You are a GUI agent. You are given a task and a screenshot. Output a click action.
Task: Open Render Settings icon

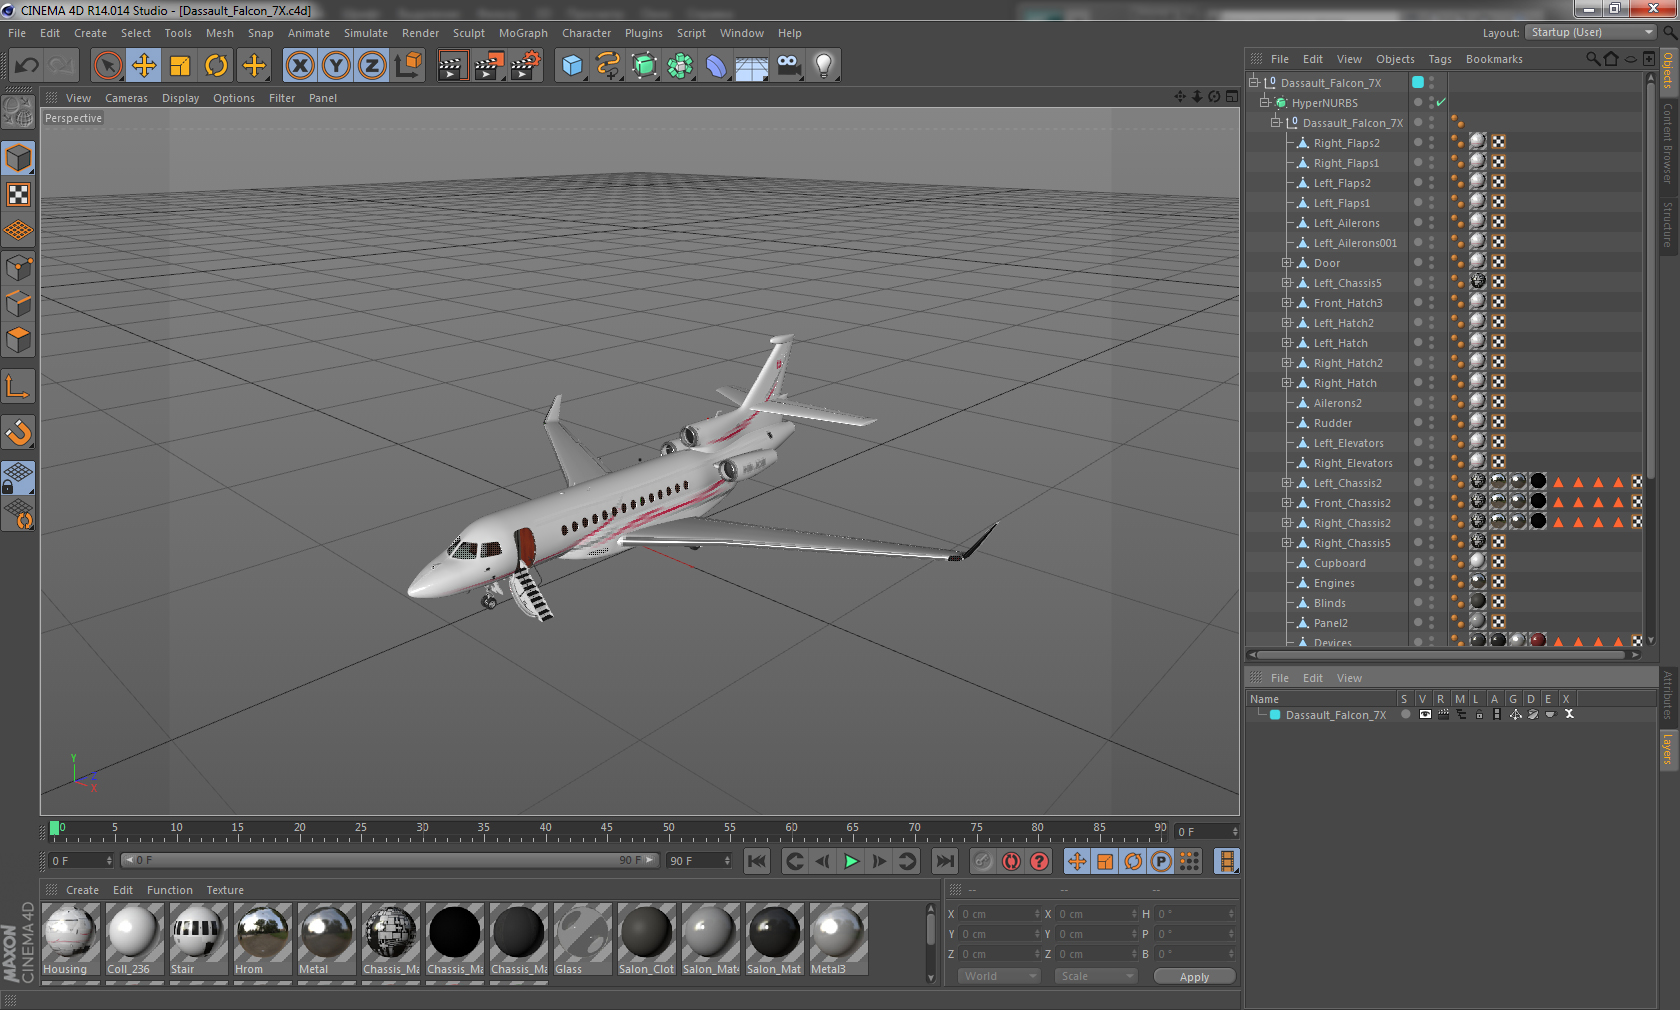(x=525, y=66)
